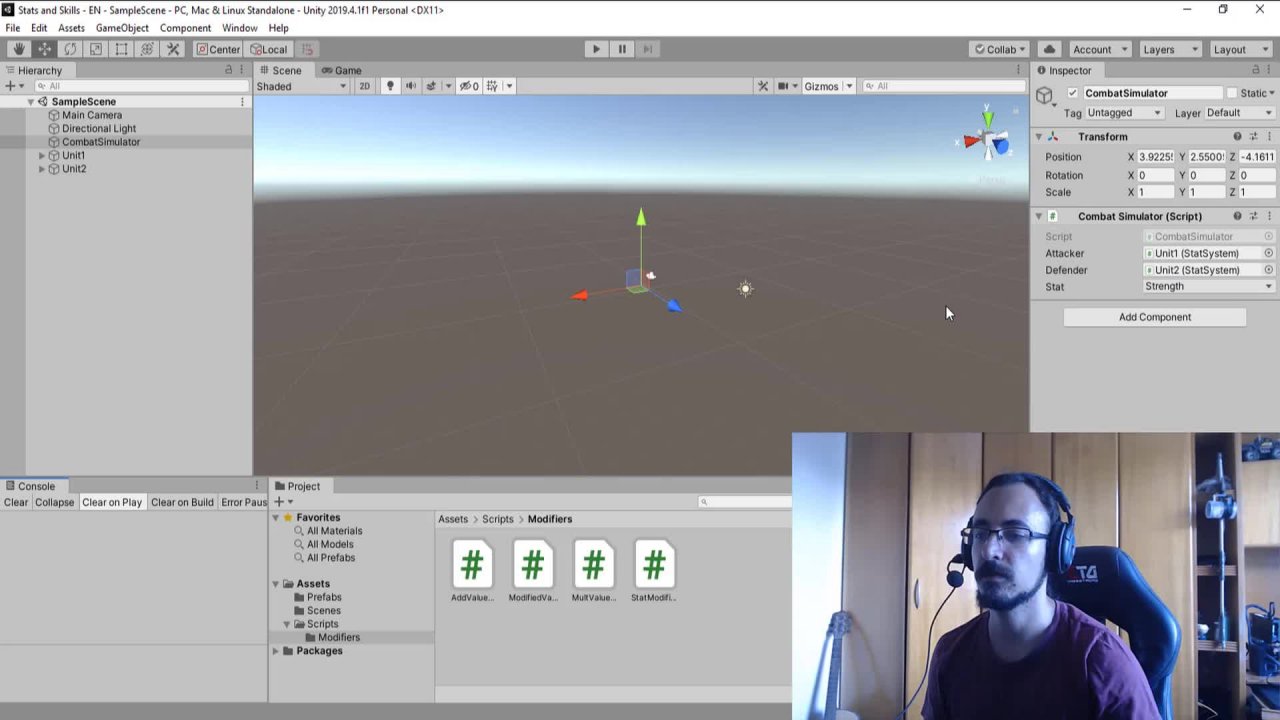
Task: Expand Unit1 in Hierarchy
Action: point(42,156)
